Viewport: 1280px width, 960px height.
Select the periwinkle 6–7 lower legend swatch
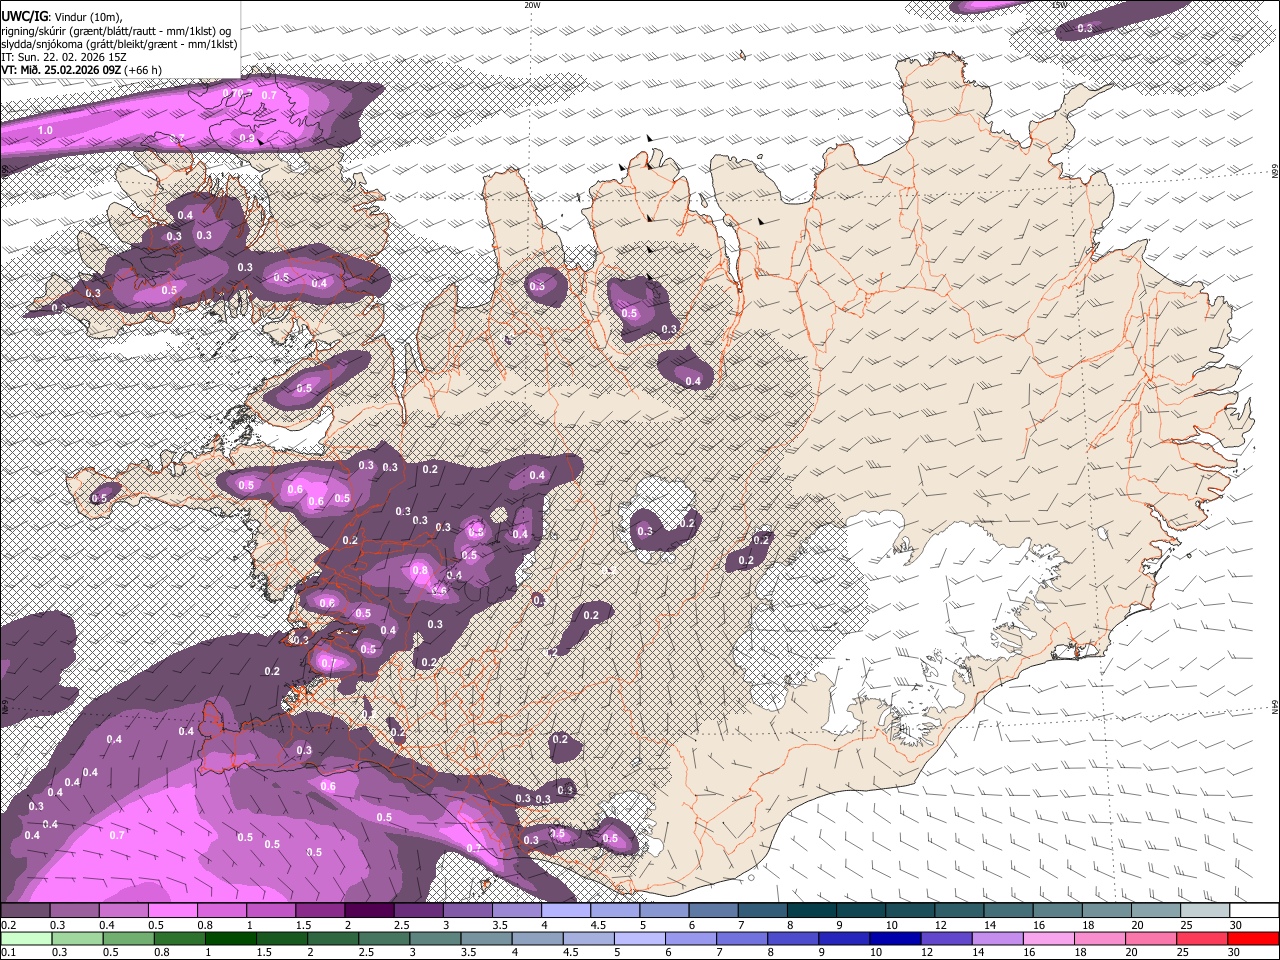coord(691,938)
